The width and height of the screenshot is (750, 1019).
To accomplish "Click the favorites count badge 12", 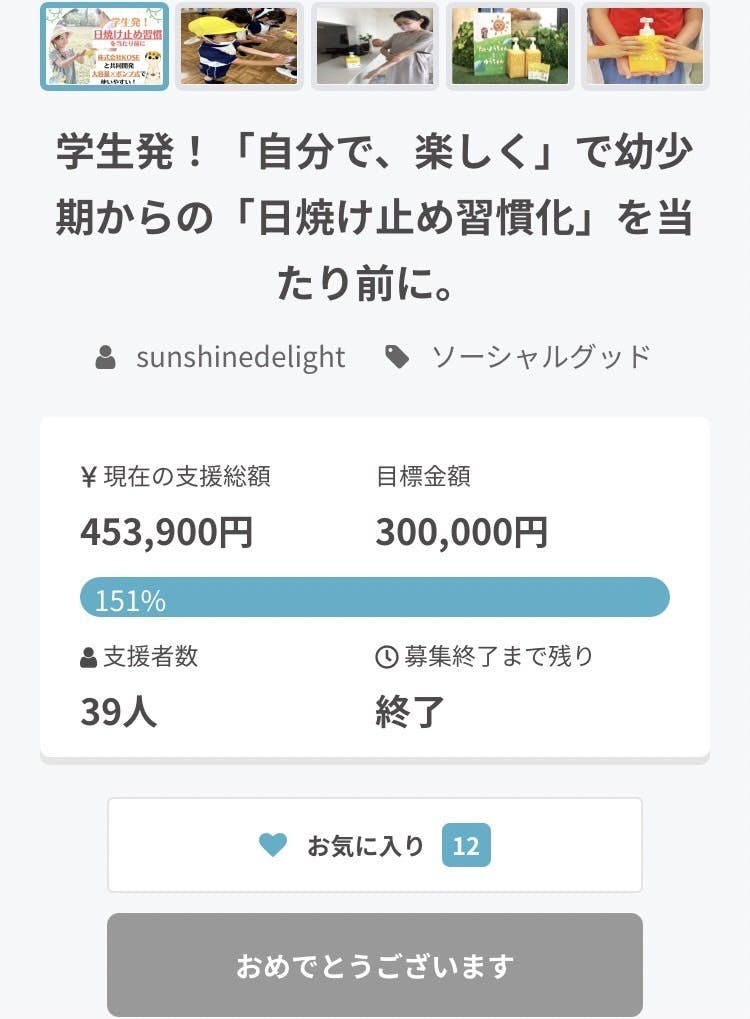I will (466, 846).
